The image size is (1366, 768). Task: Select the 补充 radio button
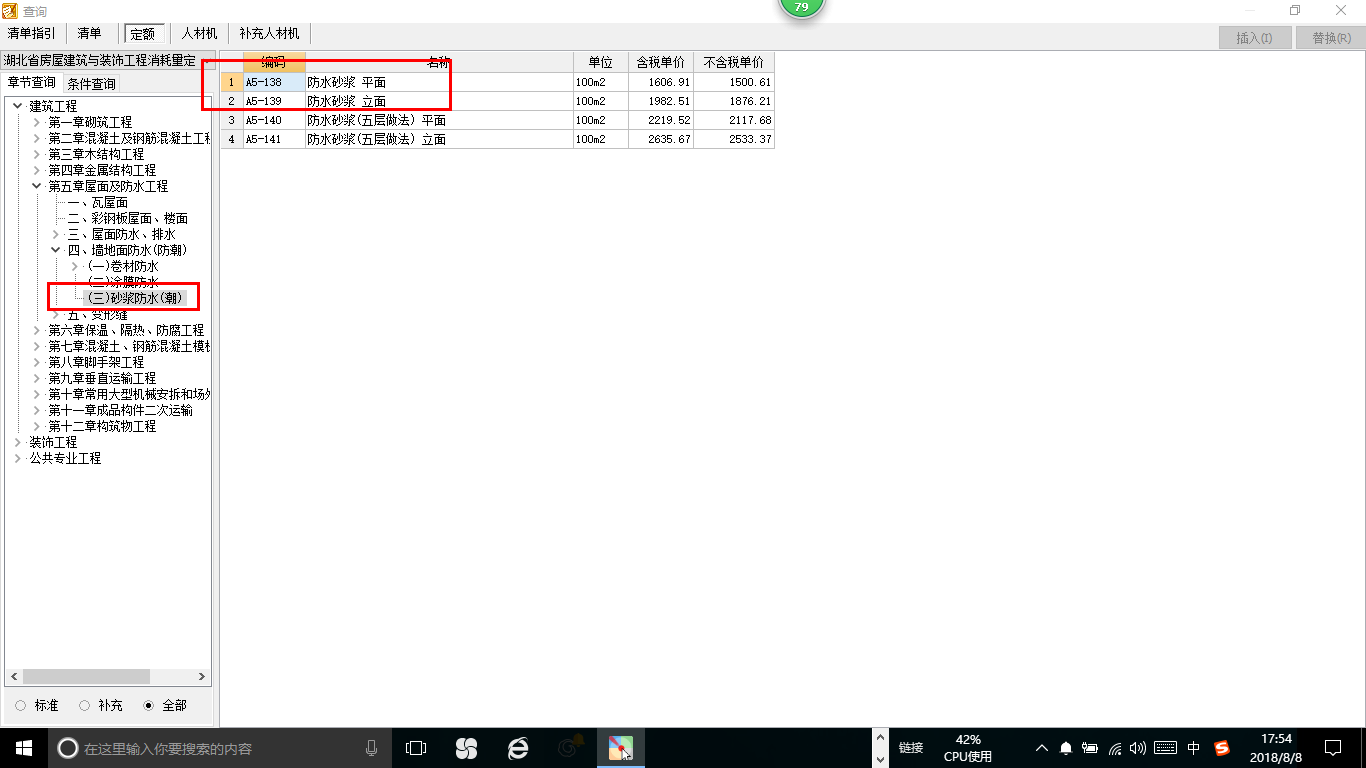click(x=85, y=705)
